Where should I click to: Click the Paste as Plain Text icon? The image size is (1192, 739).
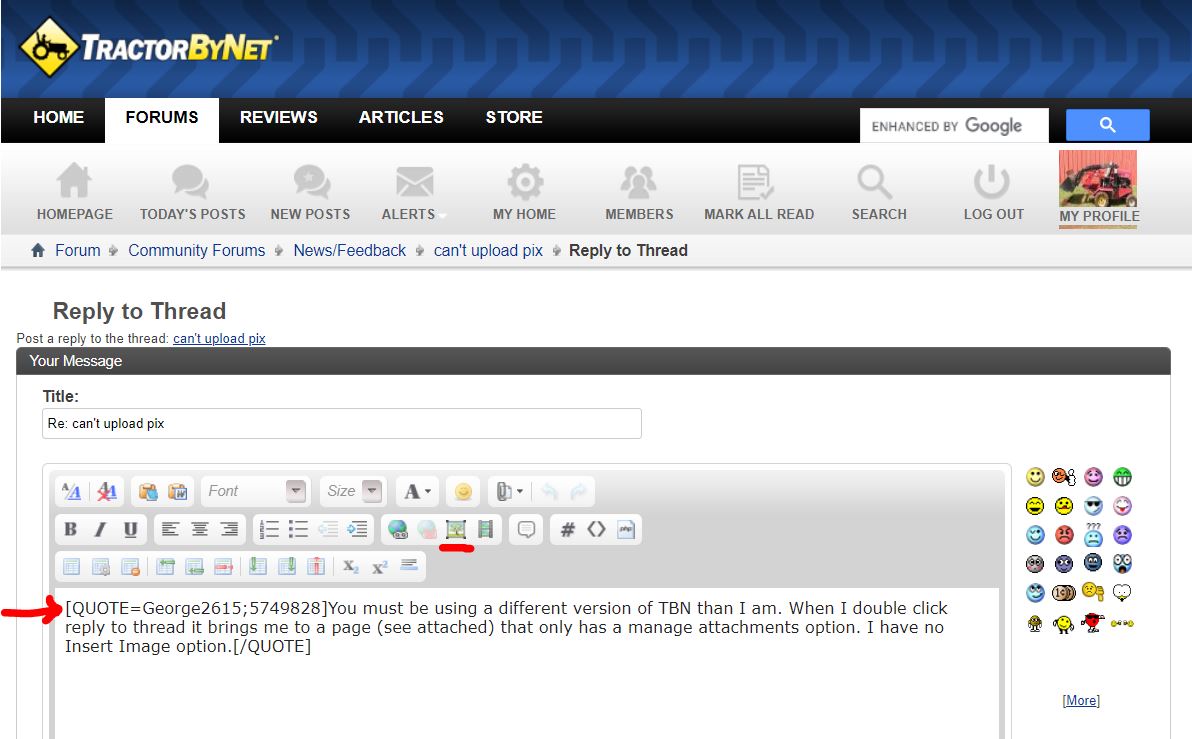click(x=147, y=491)
